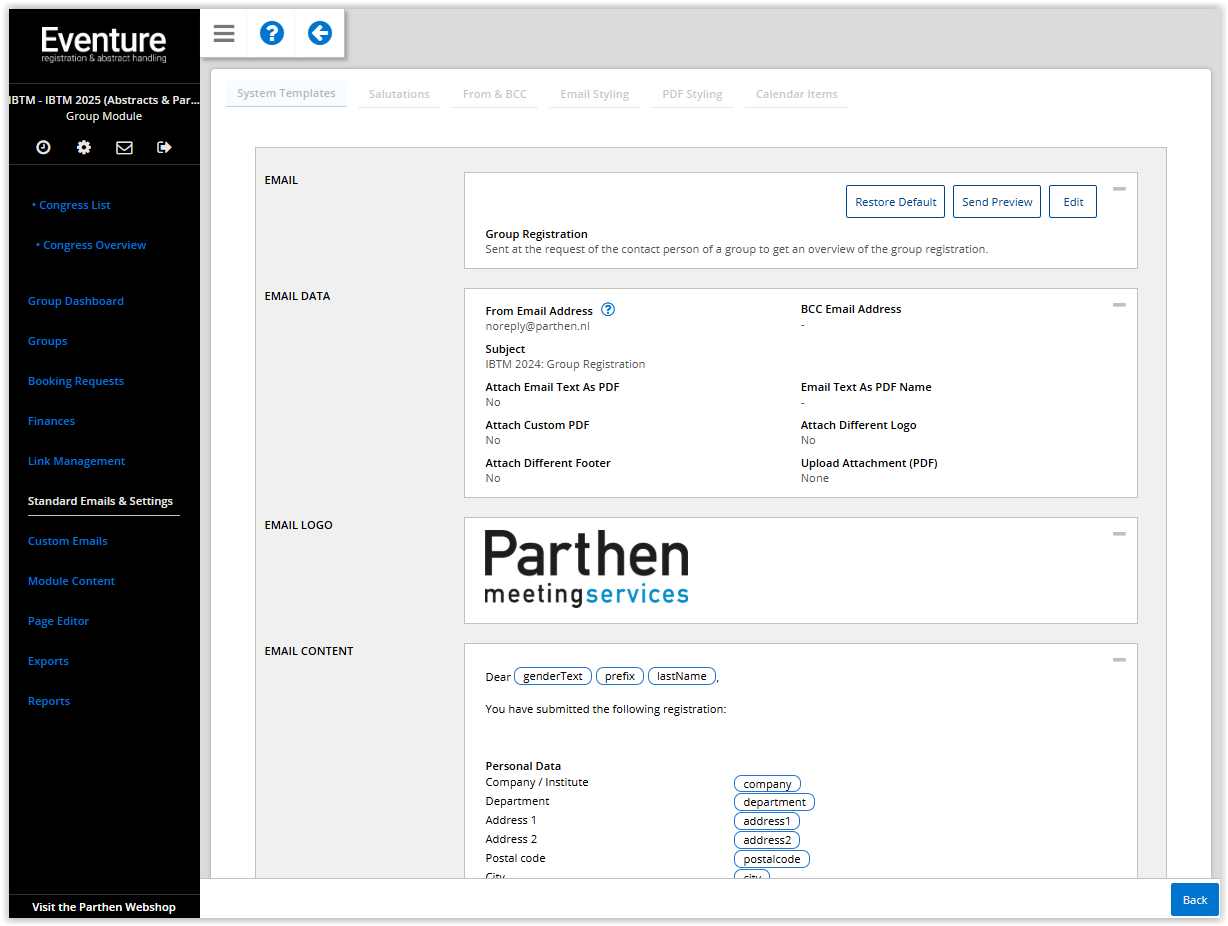The height and width of the screenshot is (926, 1228).
Task: Switch to the Calendar Items tab
Action: pyautogui.click(x=796, y=94)
